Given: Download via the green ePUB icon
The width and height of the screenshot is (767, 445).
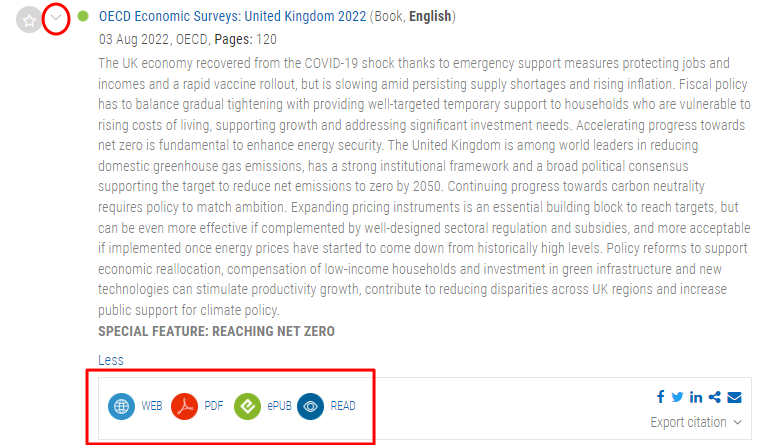Looking at the screenshot, I should tap(248, 406).
